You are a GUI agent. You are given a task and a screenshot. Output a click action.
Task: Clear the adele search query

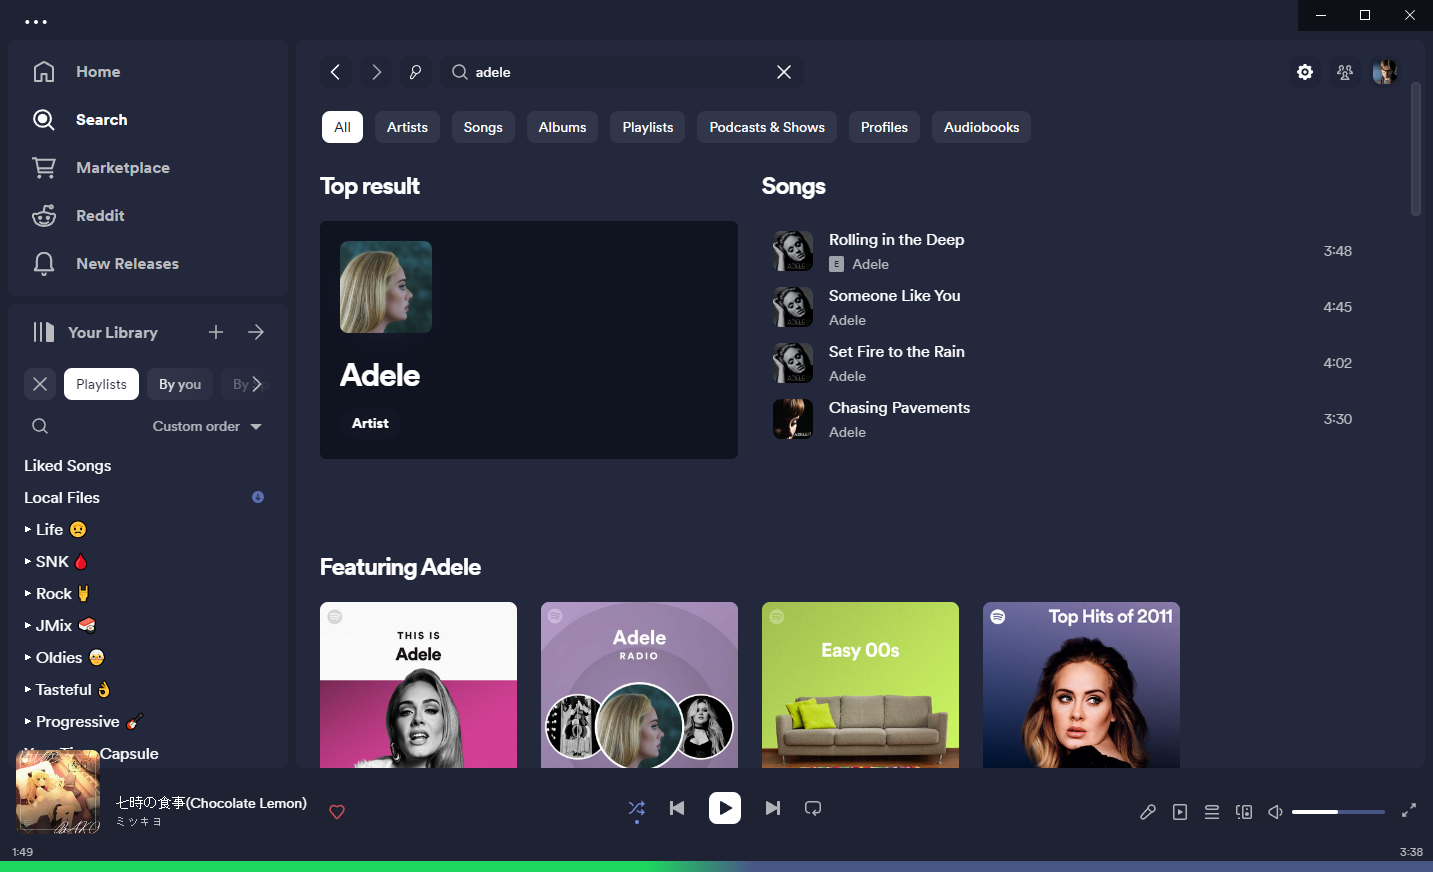[x=784, y=72]
